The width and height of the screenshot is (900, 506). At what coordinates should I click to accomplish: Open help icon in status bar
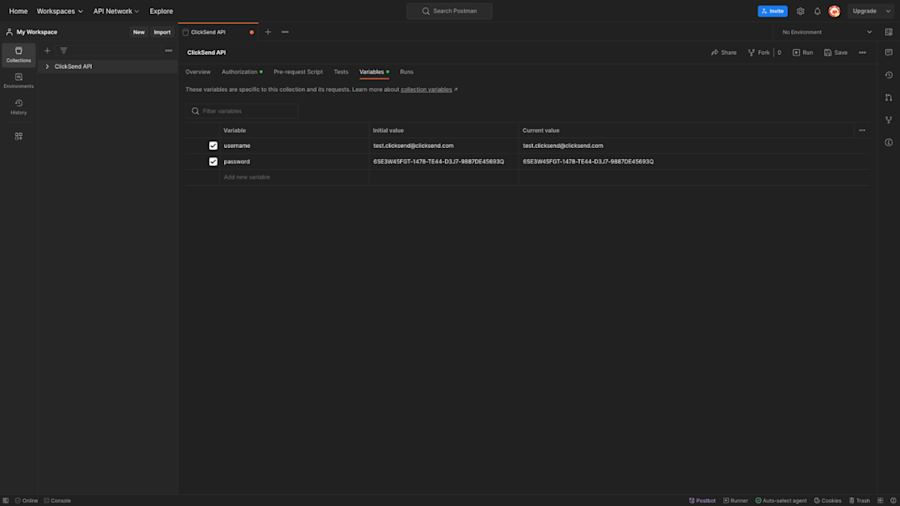(x=893, y=500)
